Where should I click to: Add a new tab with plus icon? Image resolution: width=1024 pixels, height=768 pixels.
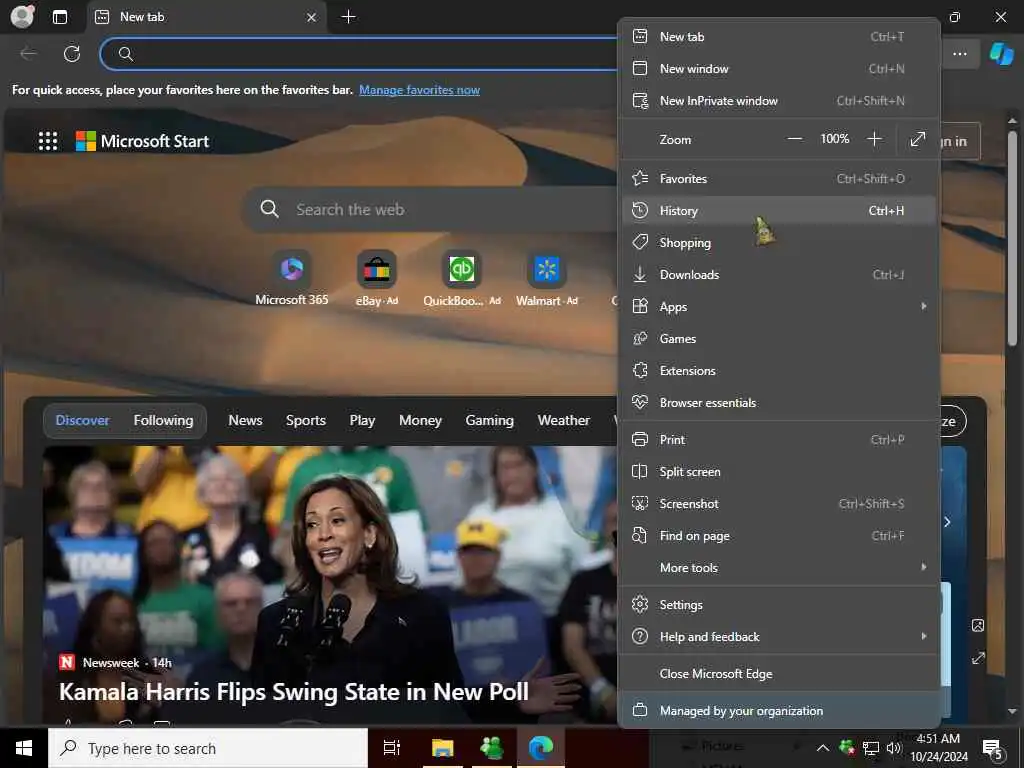coord(349,17)
